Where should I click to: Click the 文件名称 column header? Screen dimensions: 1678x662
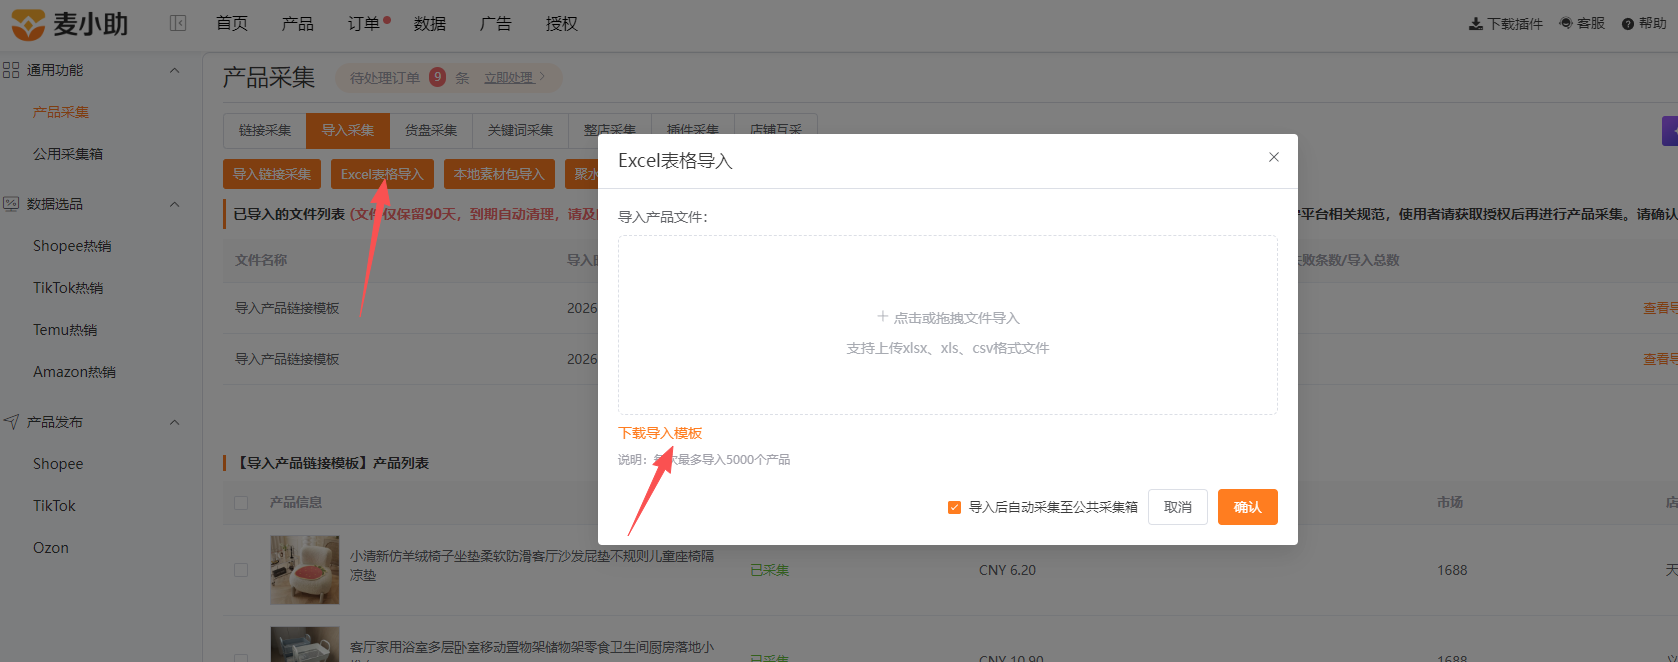pyautogui.click(x=261, y=260)
